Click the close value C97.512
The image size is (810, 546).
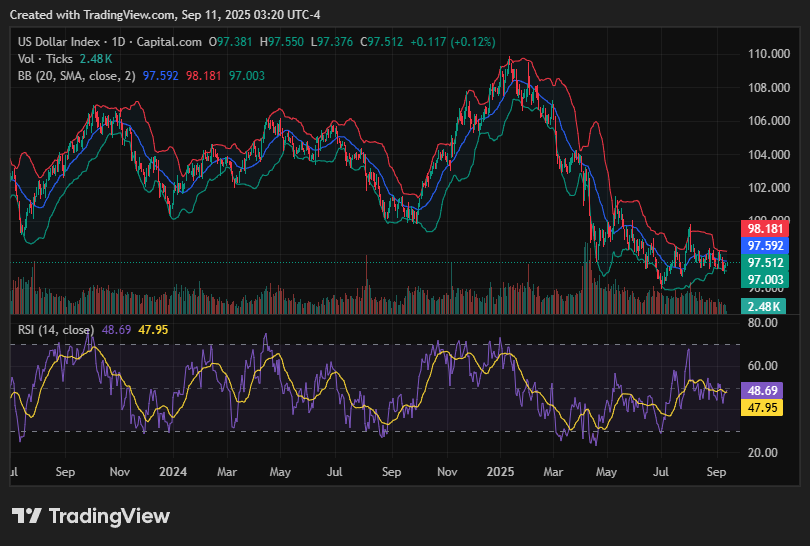click(x=381, y=42)
